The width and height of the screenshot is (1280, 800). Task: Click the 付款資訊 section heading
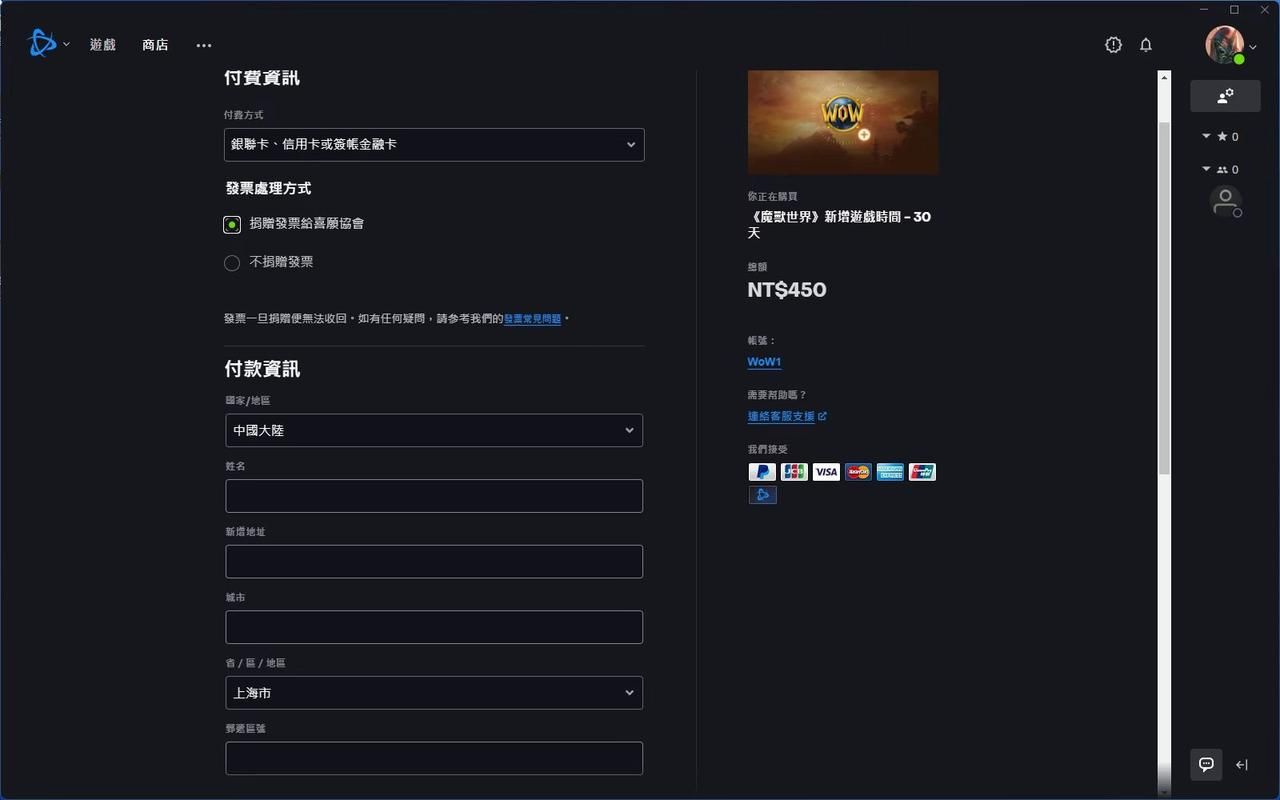pyautogui.click(x=262, y=369)
